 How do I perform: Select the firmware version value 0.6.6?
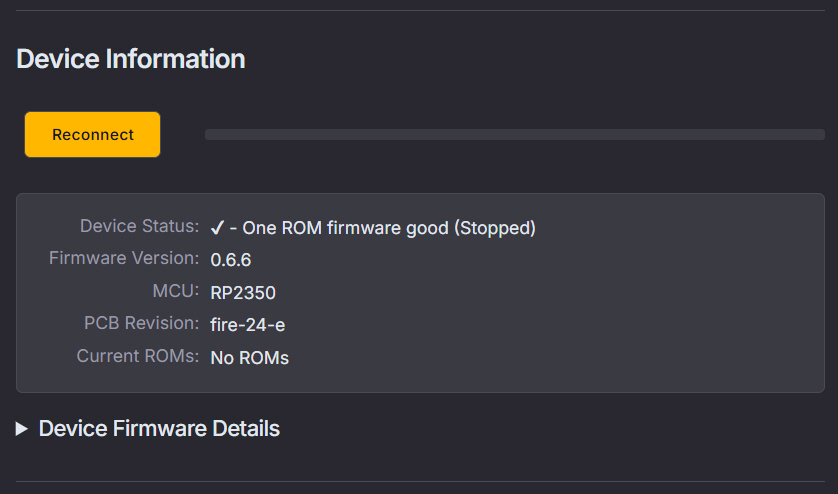click(x=230, y=260)
